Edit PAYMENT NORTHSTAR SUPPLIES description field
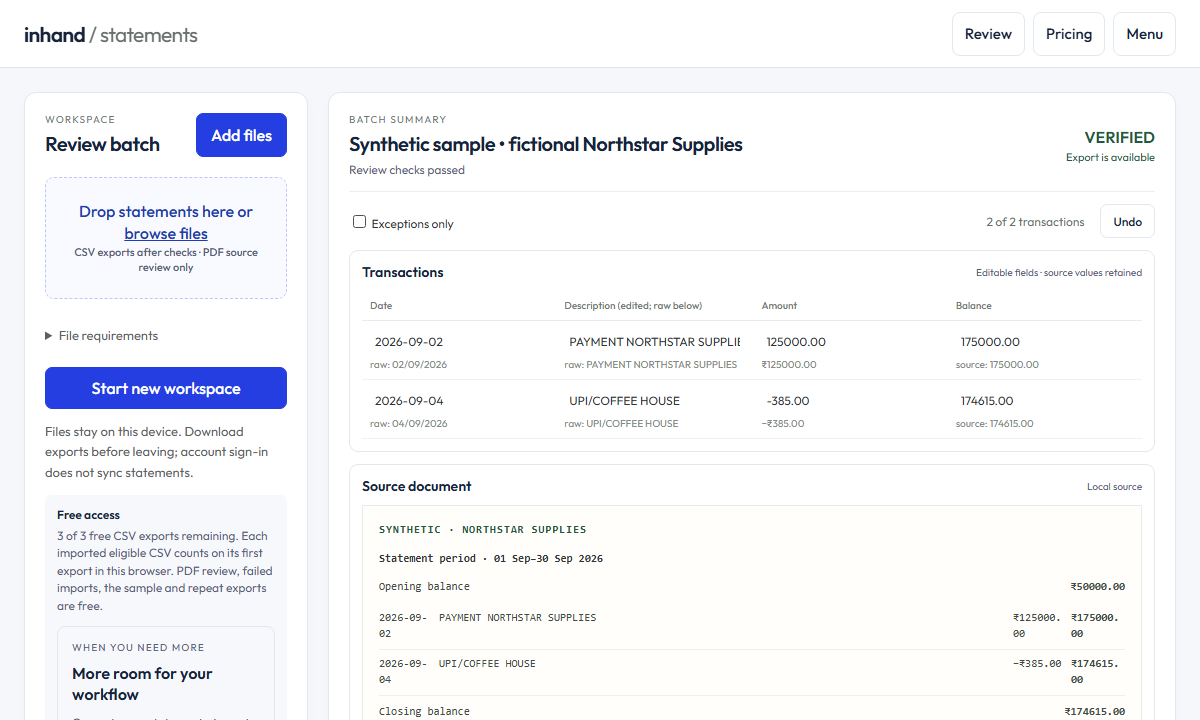 click(x=654, y=342)
